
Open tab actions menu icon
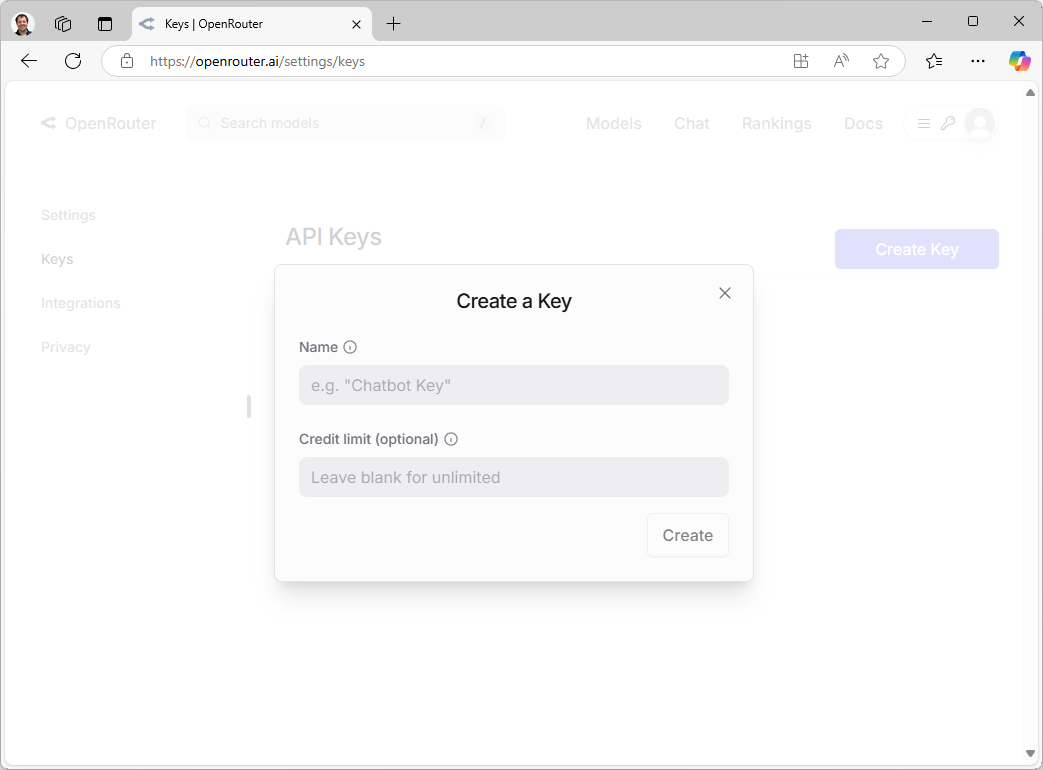105,24
